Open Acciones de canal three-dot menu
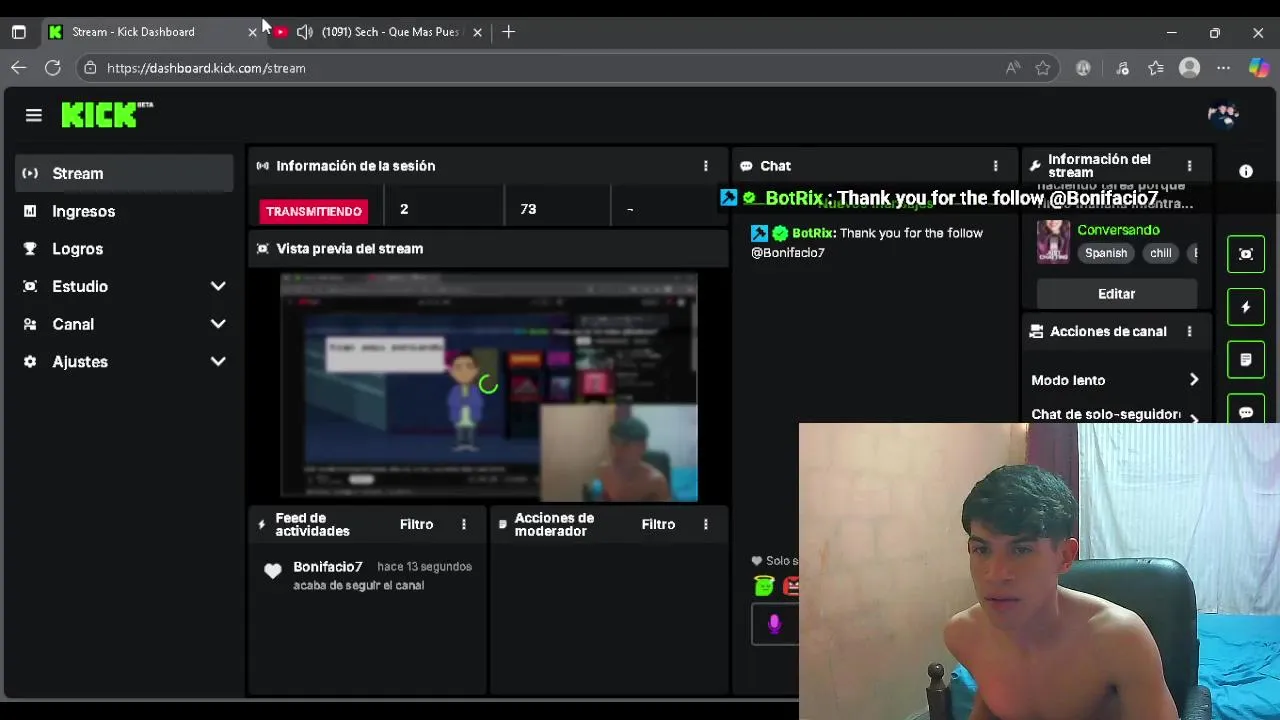 tap(1189, 331)
